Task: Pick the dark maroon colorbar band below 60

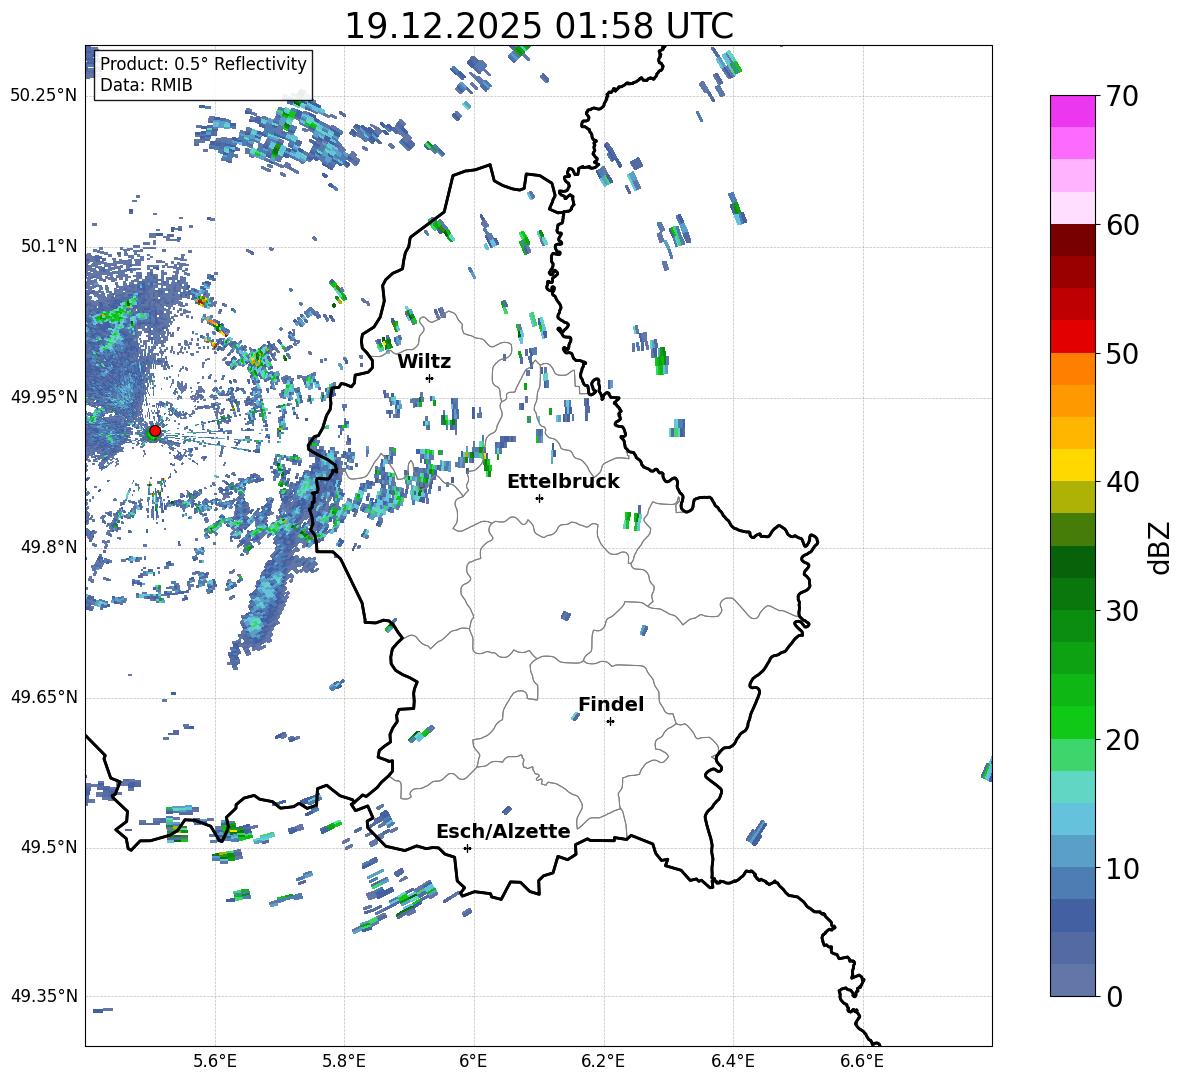Action: pos(1073,240)
